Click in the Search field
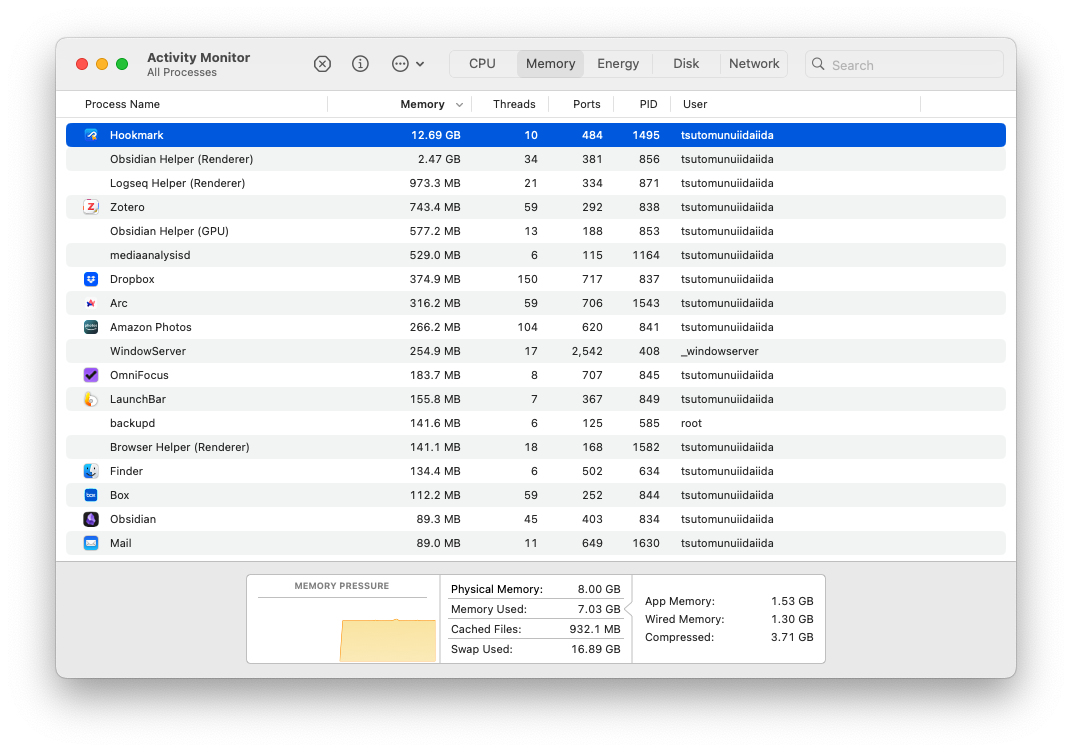Screen dimensions: 1072x752 (x=904, y=64)
